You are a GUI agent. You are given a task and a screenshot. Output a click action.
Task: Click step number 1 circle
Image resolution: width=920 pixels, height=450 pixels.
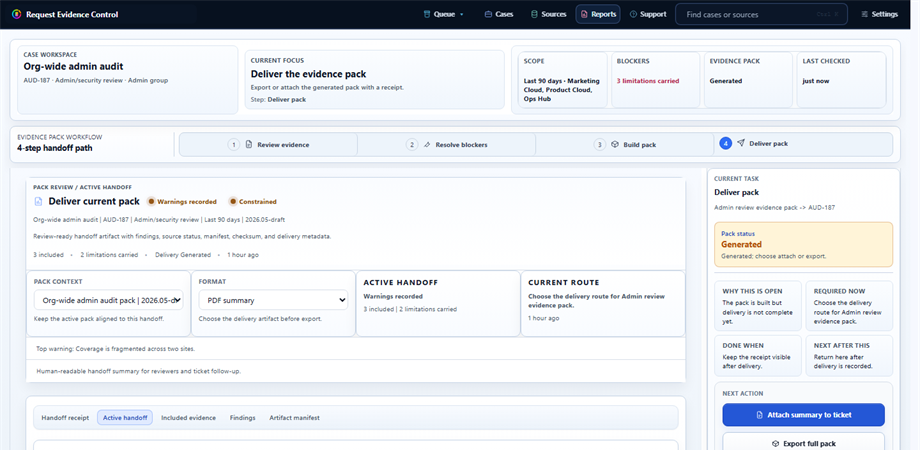[x=234, y=144]
